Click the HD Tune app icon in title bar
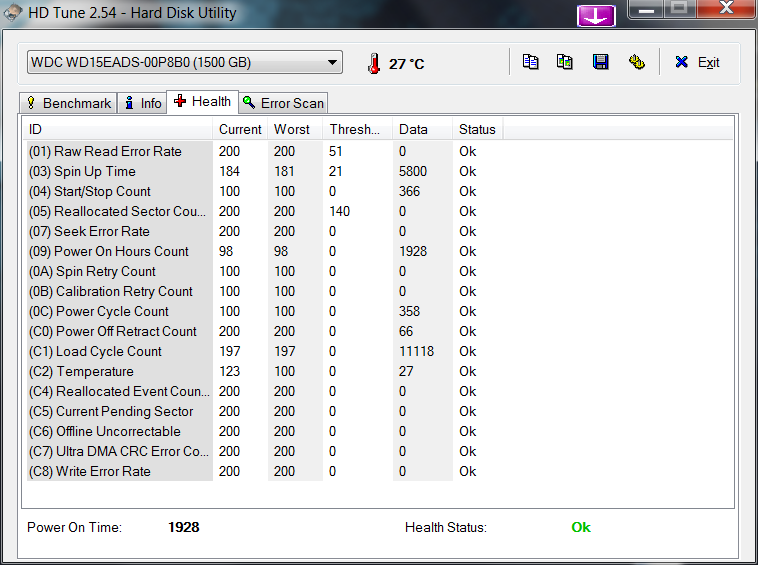This screenshot has width=758, height=565. click(x=13, y=13)
